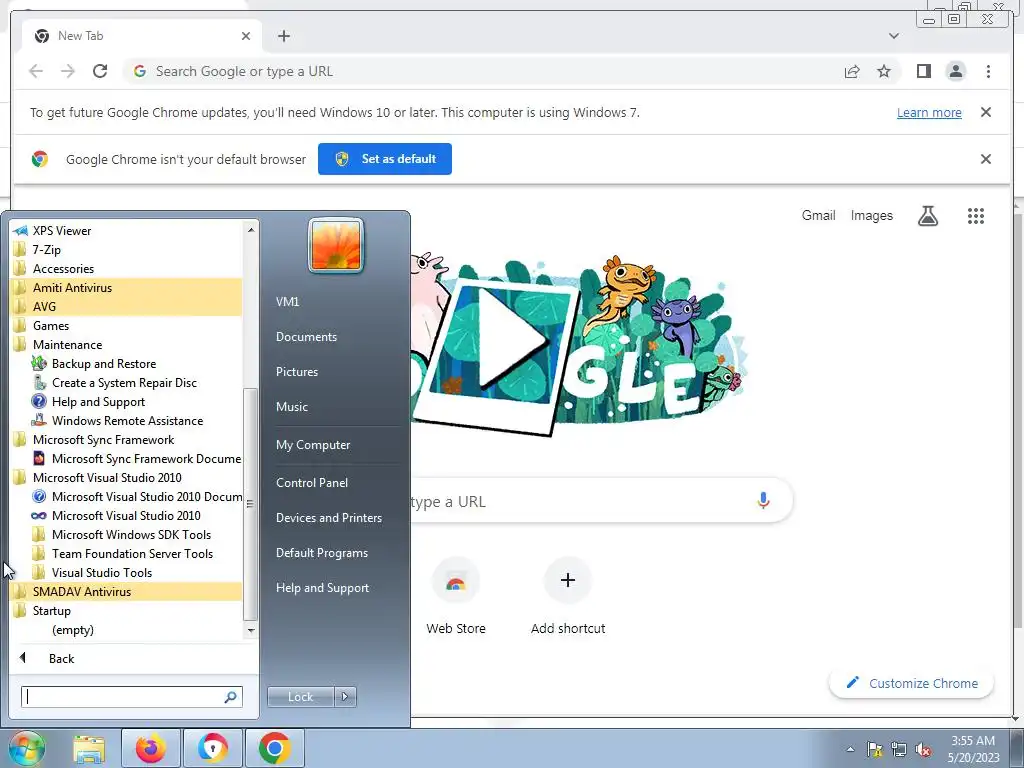Share this page using the share icon
The width and height of the screenshot is (1024, 768).
point(852,71)
